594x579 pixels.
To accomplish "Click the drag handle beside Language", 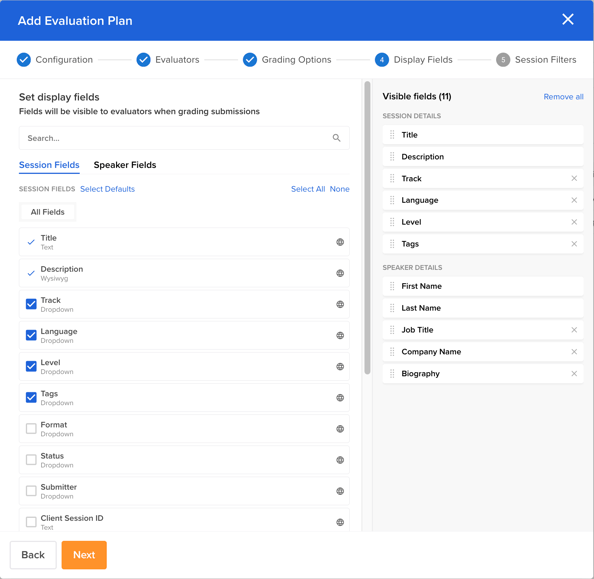I will click(392, 200).
